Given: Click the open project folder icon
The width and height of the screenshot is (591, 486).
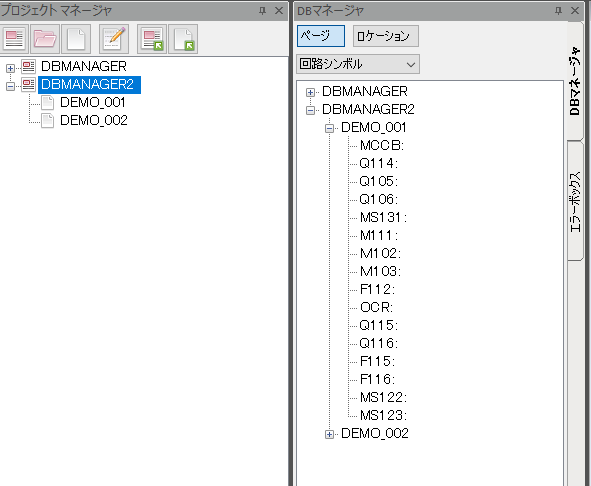Looking at the screenshot, I should [x=45, y=39].
